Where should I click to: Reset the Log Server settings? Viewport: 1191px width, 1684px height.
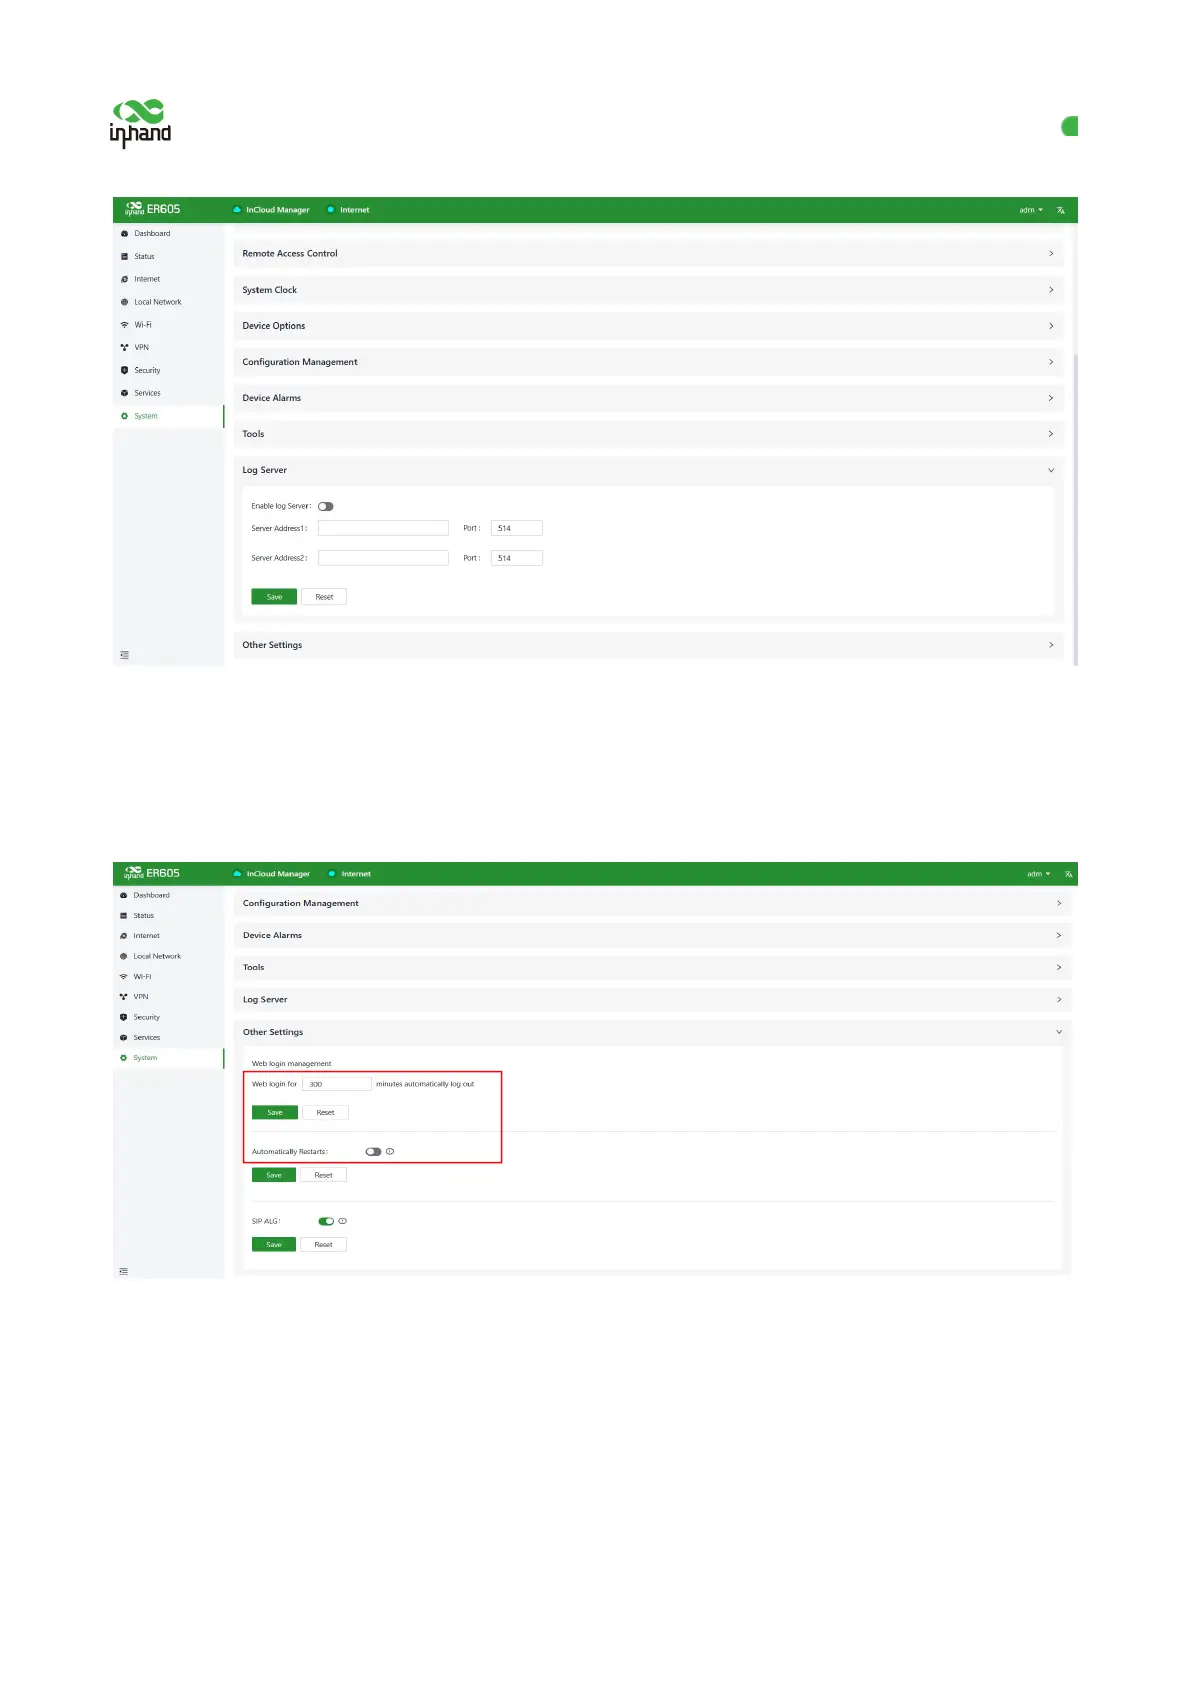tap(324, 597)
